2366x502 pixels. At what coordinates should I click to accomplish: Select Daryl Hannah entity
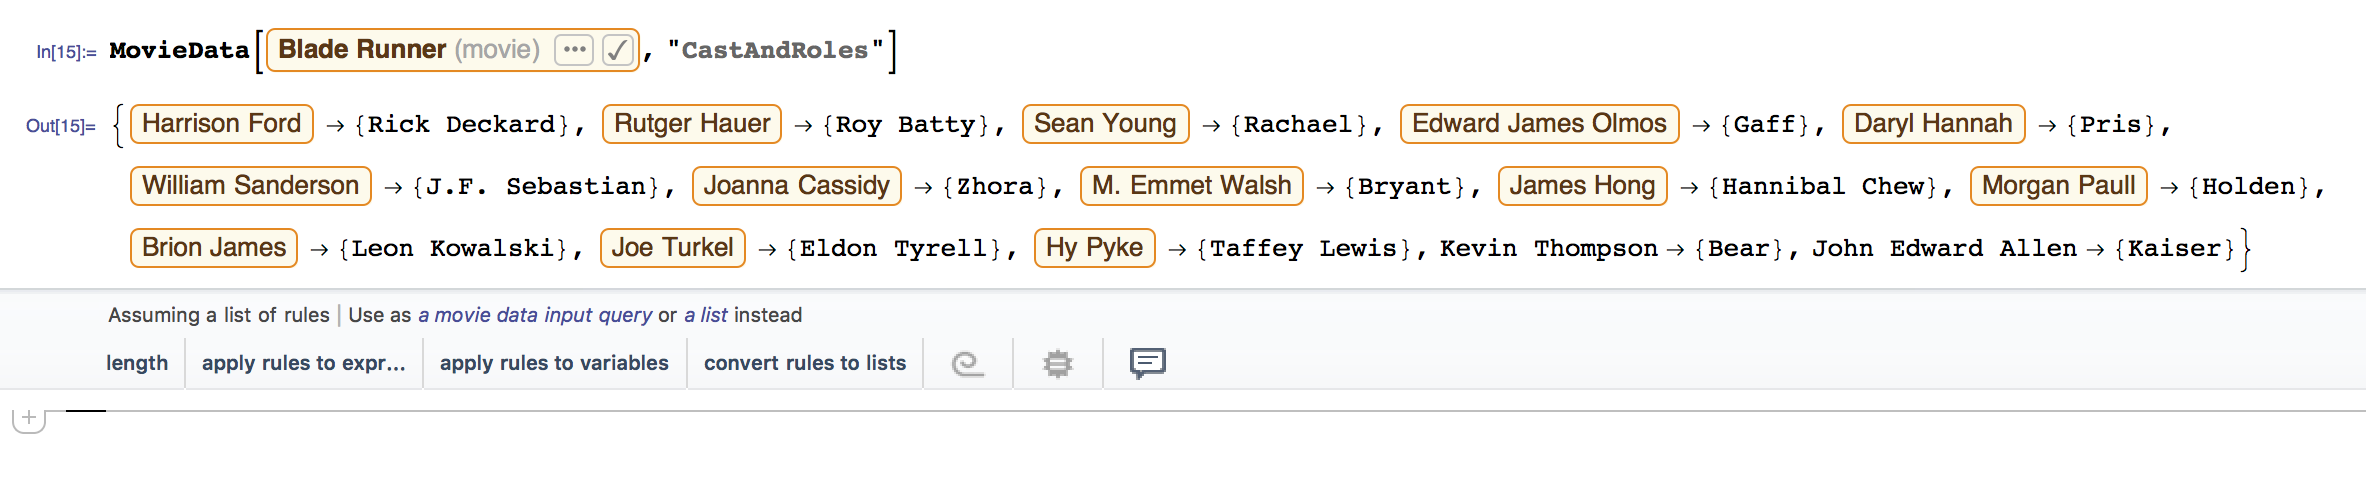point(1933,124)
